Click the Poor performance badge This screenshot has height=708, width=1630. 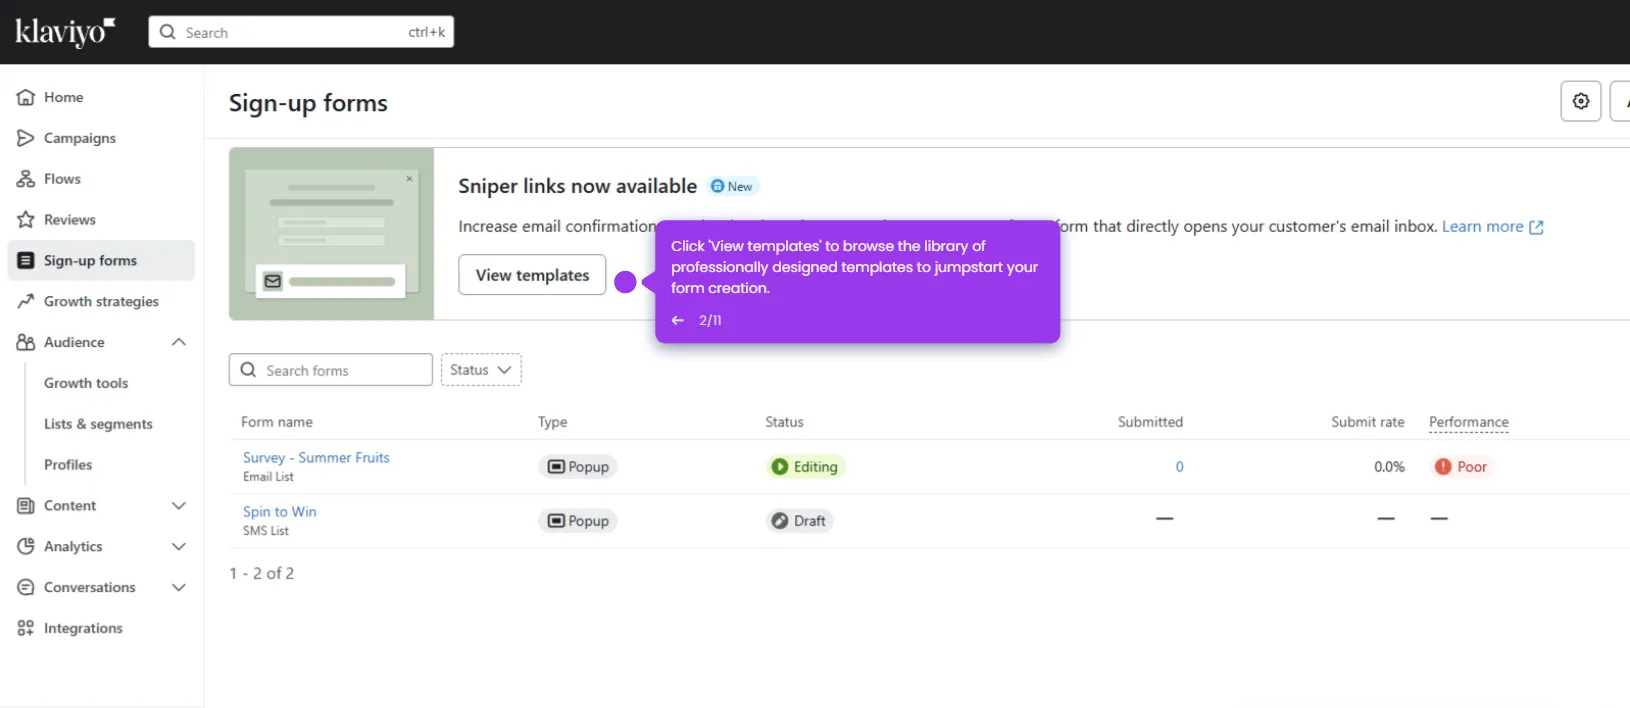1462,467
